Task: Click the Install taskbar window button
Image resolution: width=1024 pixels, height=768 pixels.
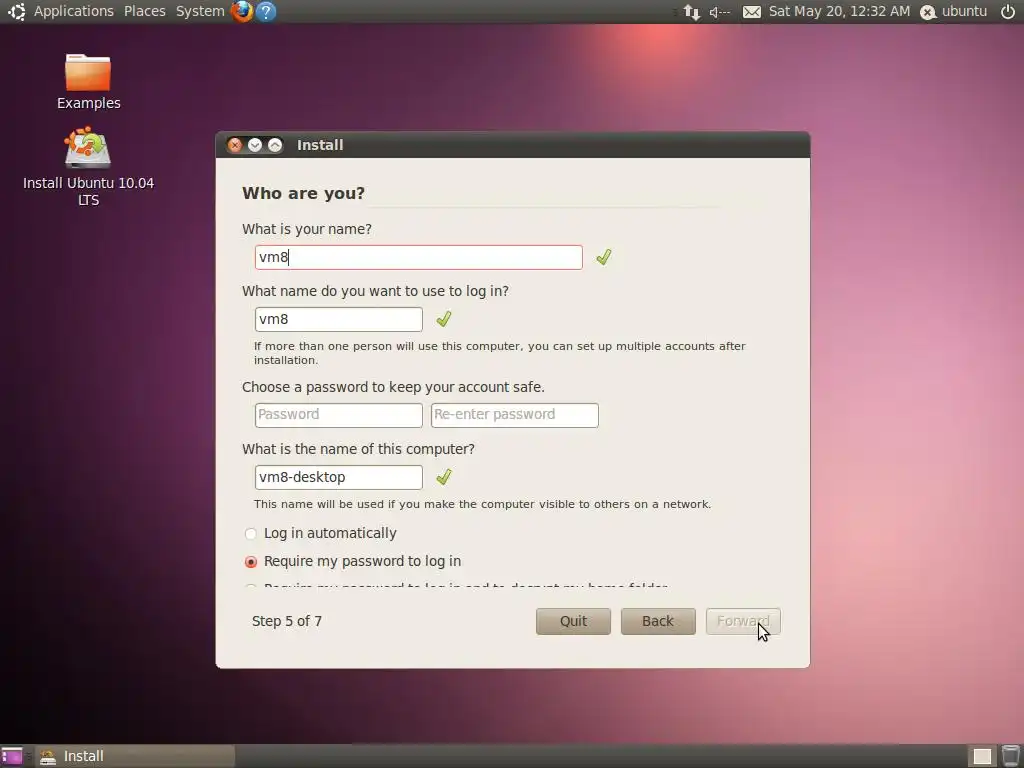Action: pos(135,756)
